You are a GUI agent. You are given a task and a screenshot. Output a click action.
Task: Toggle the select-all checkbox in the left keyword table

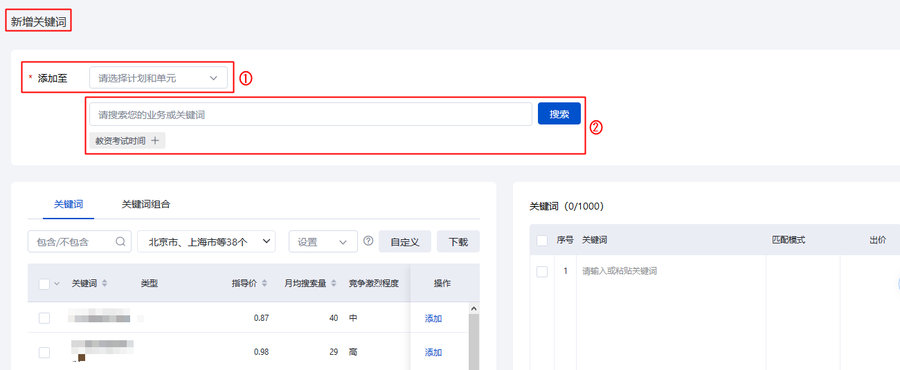pyautogui.click(x=44, y=283)
